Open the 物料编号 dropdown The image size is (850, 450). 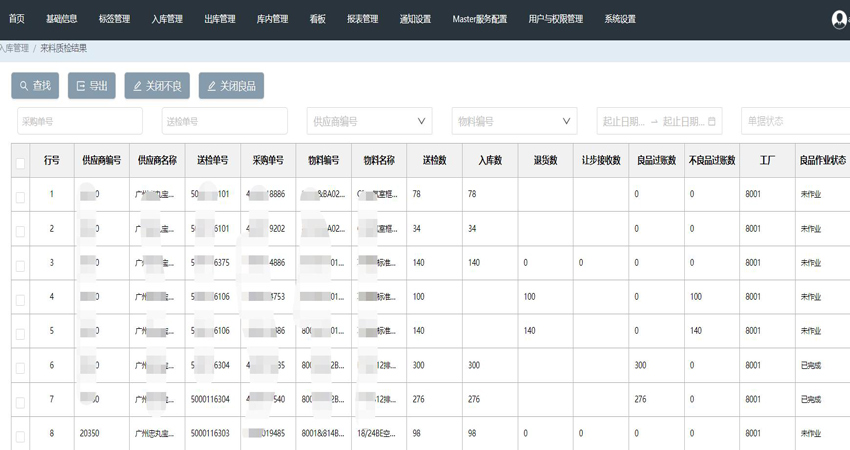point(514,122)
